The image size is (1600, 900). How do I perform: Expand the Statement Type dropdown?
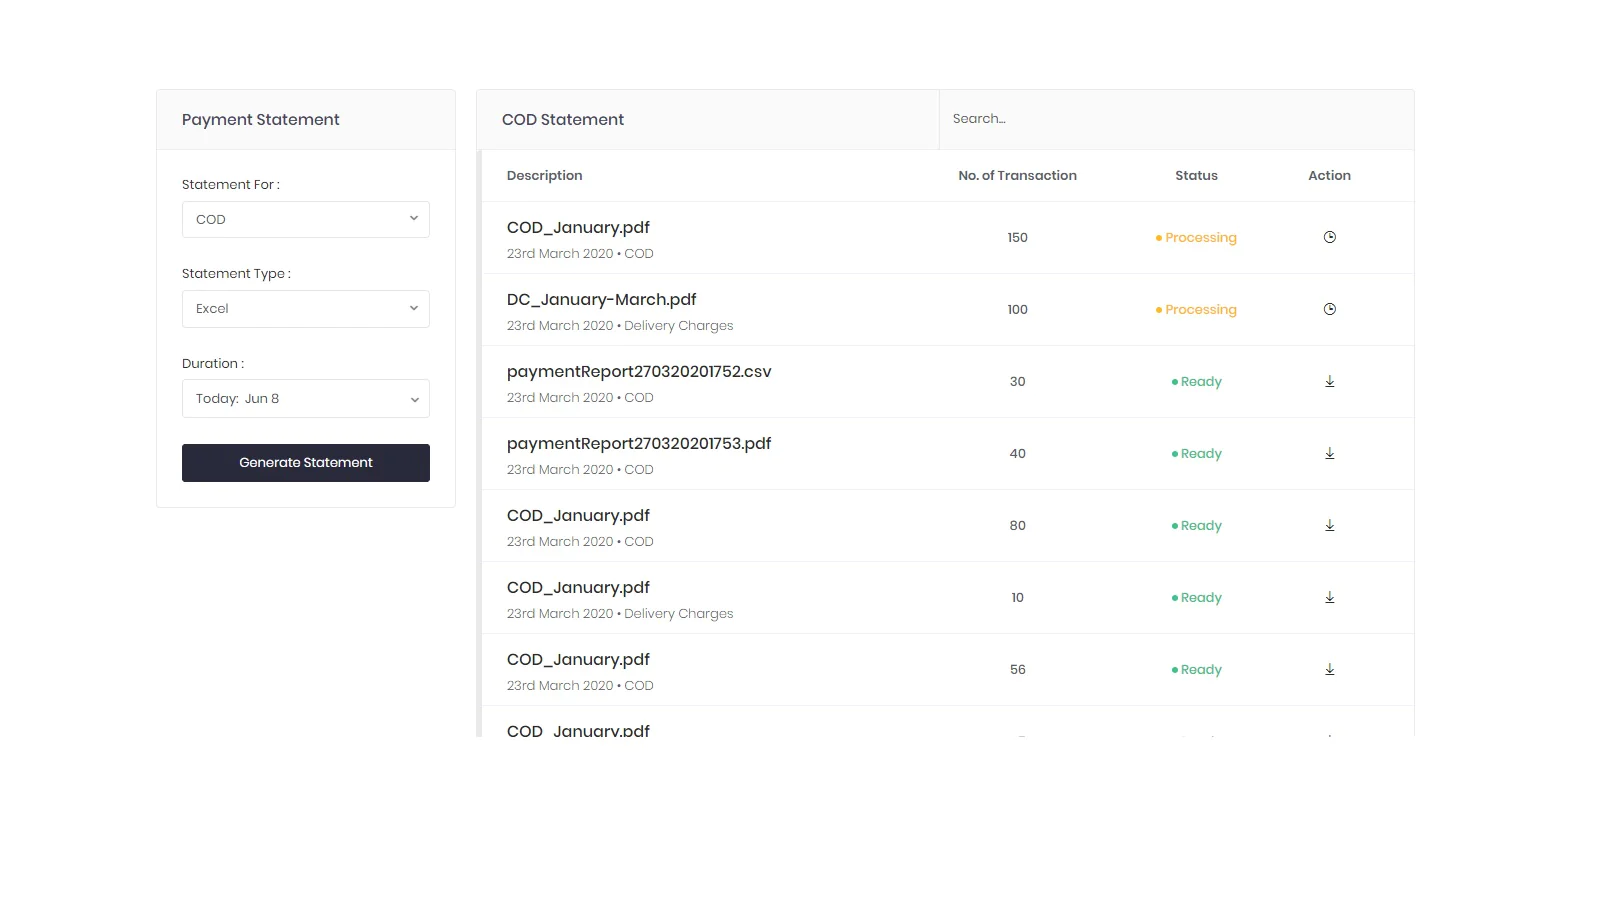(x=305, y=308)
